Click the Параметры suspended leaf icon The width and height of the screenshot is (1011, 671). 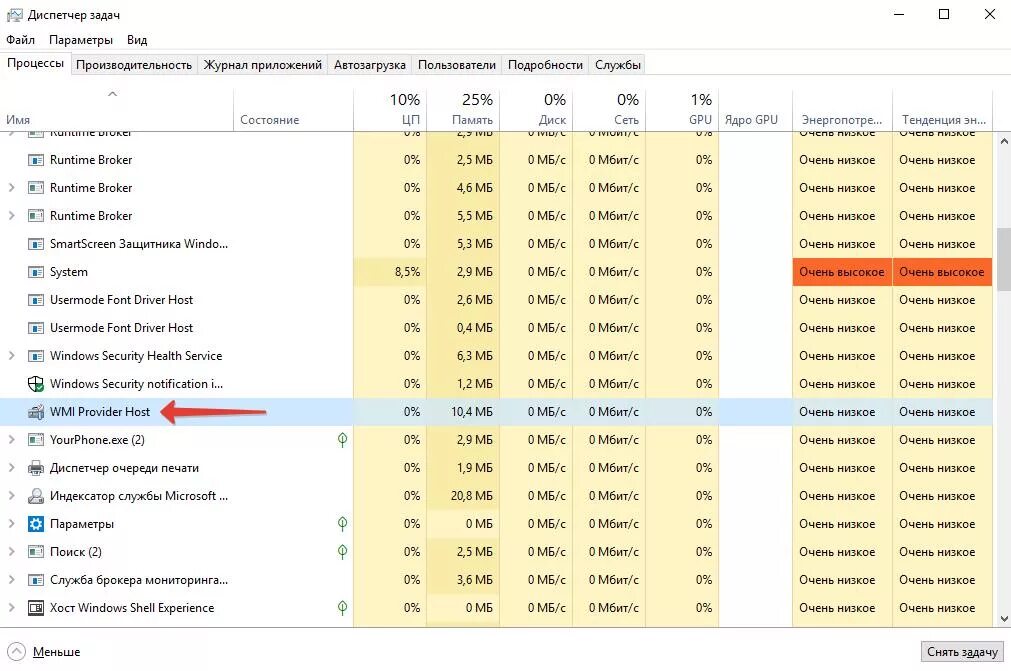pyautogui.click(x=342, y=524)
